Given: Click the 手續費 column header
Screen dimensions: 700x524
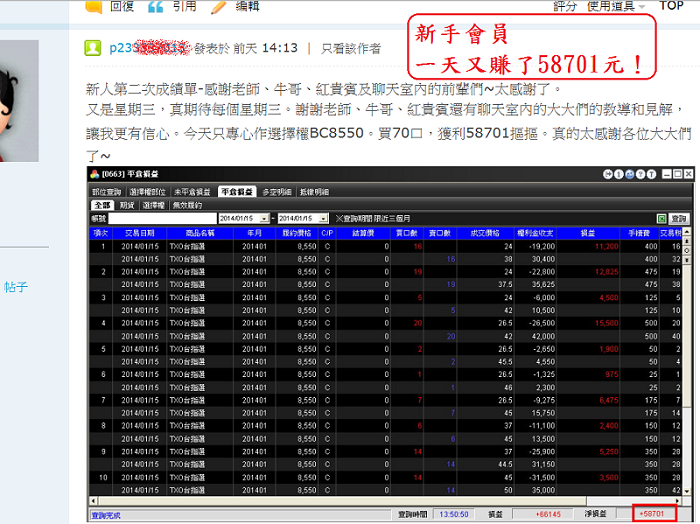Looking at the screenshot, I should click(x=639, y=233).
